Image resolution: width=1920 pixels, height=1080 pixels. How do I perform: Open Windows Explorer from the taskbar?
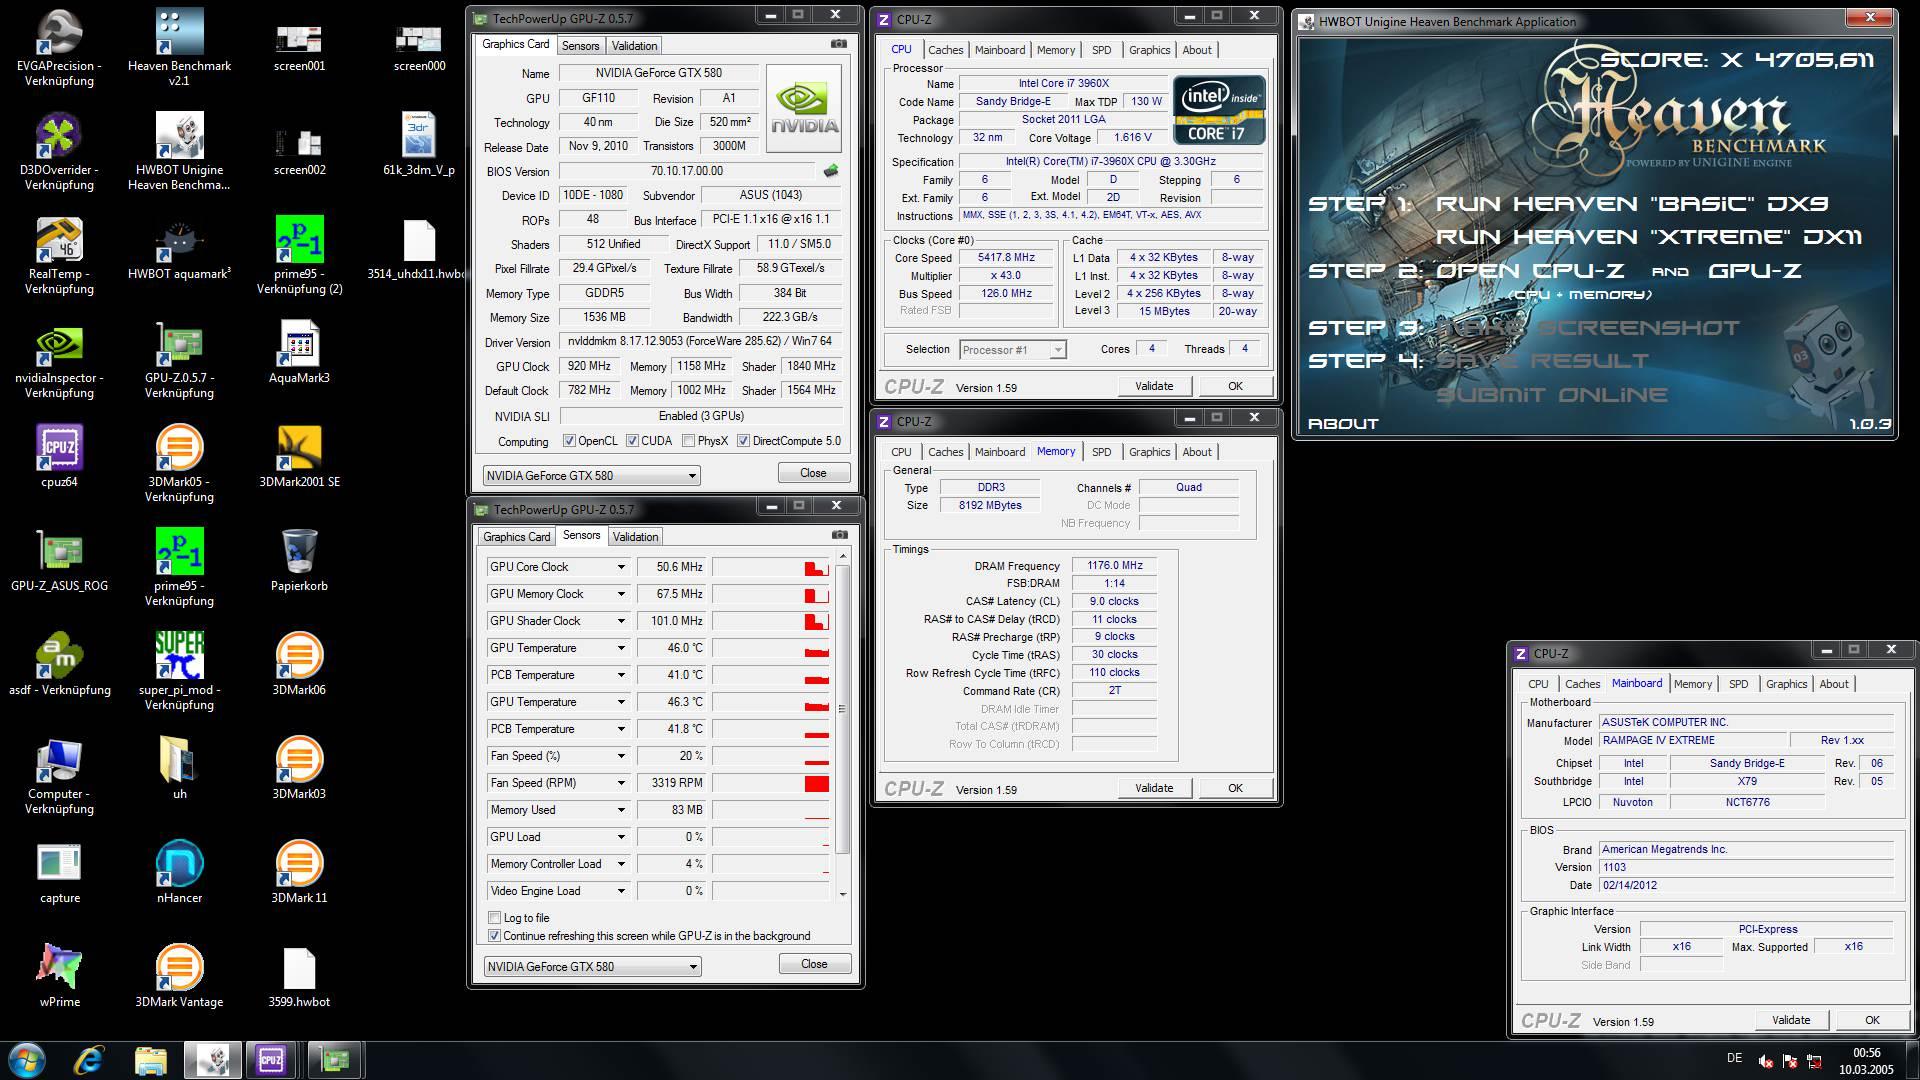[x=150, y=1059]
